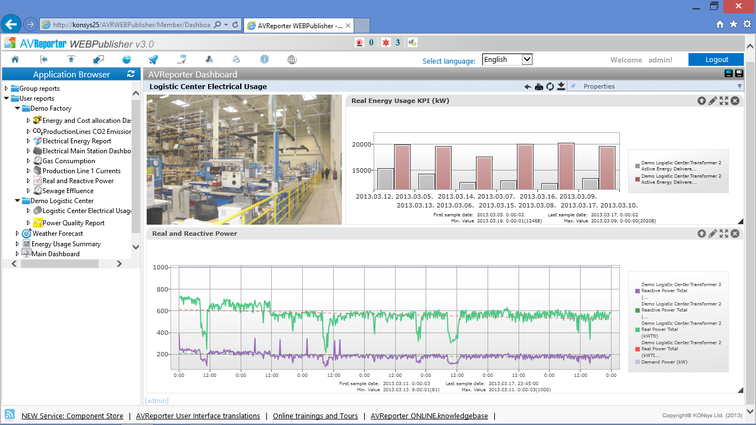Click the Application Browser horizontal scrollbar
Image resolution: width=756 pixels, height=425 pixels.
coord(60,264)
